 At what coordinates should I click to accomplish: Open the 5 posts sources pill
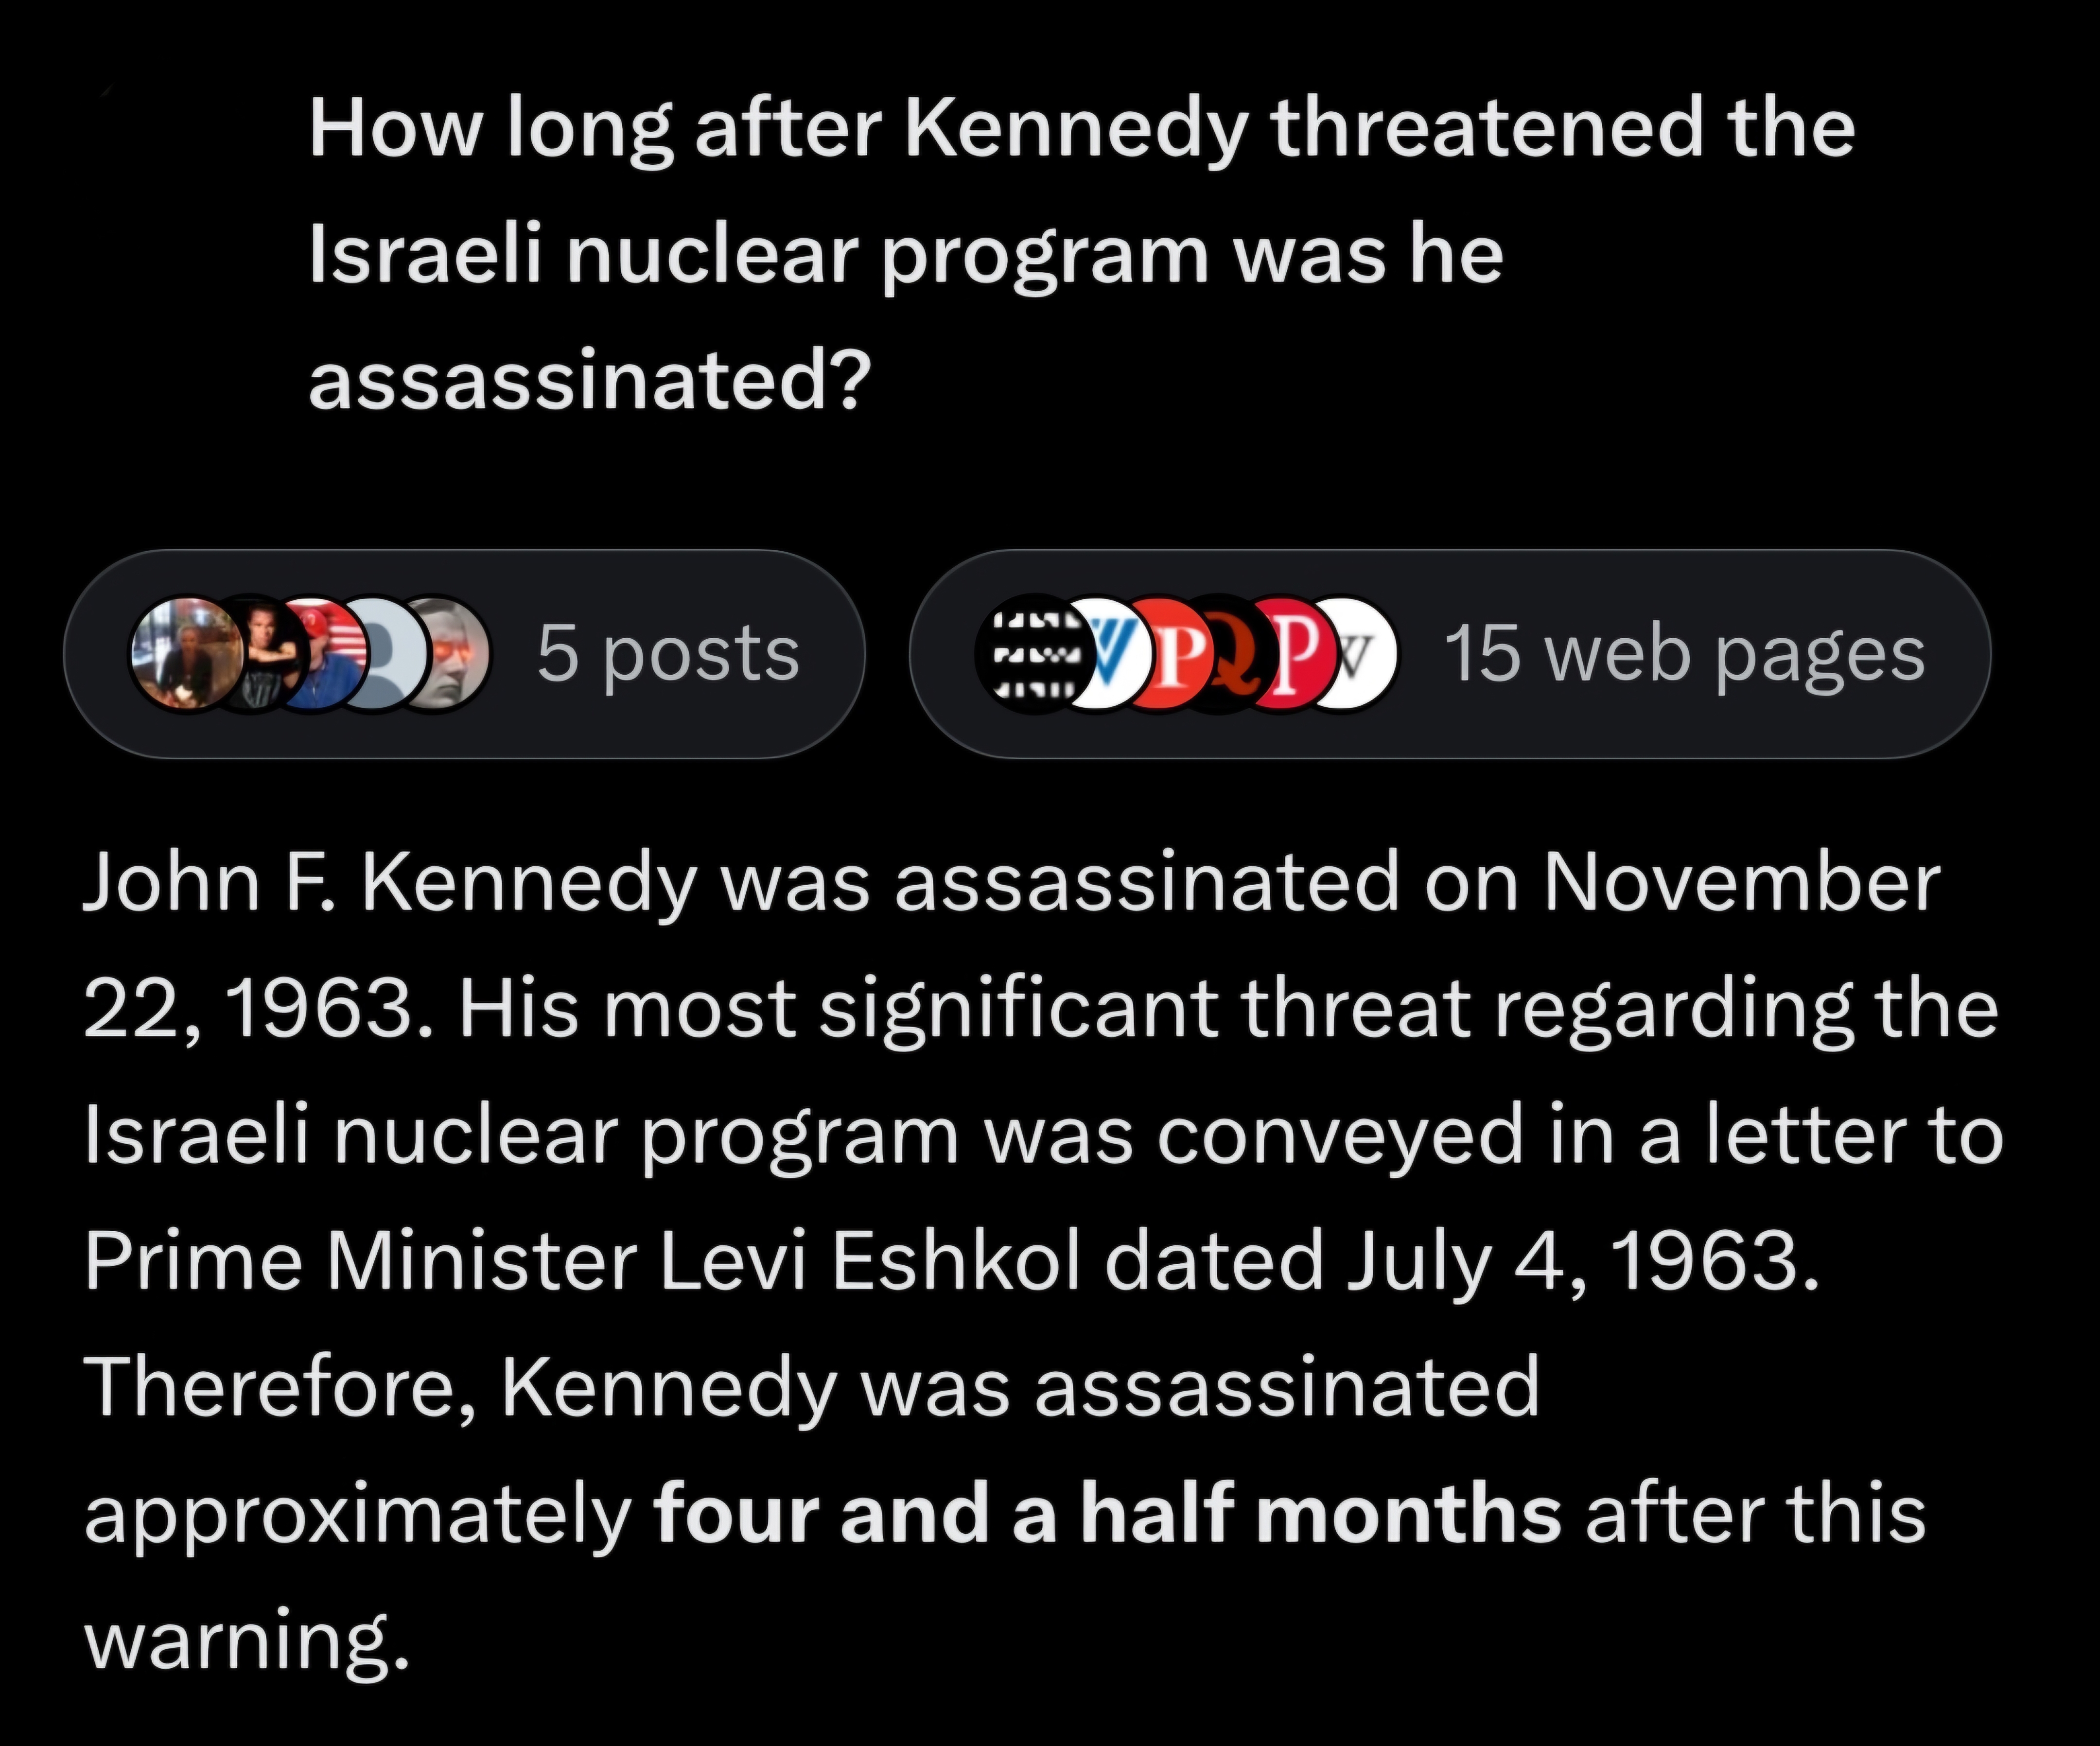(x=464, y=654)
